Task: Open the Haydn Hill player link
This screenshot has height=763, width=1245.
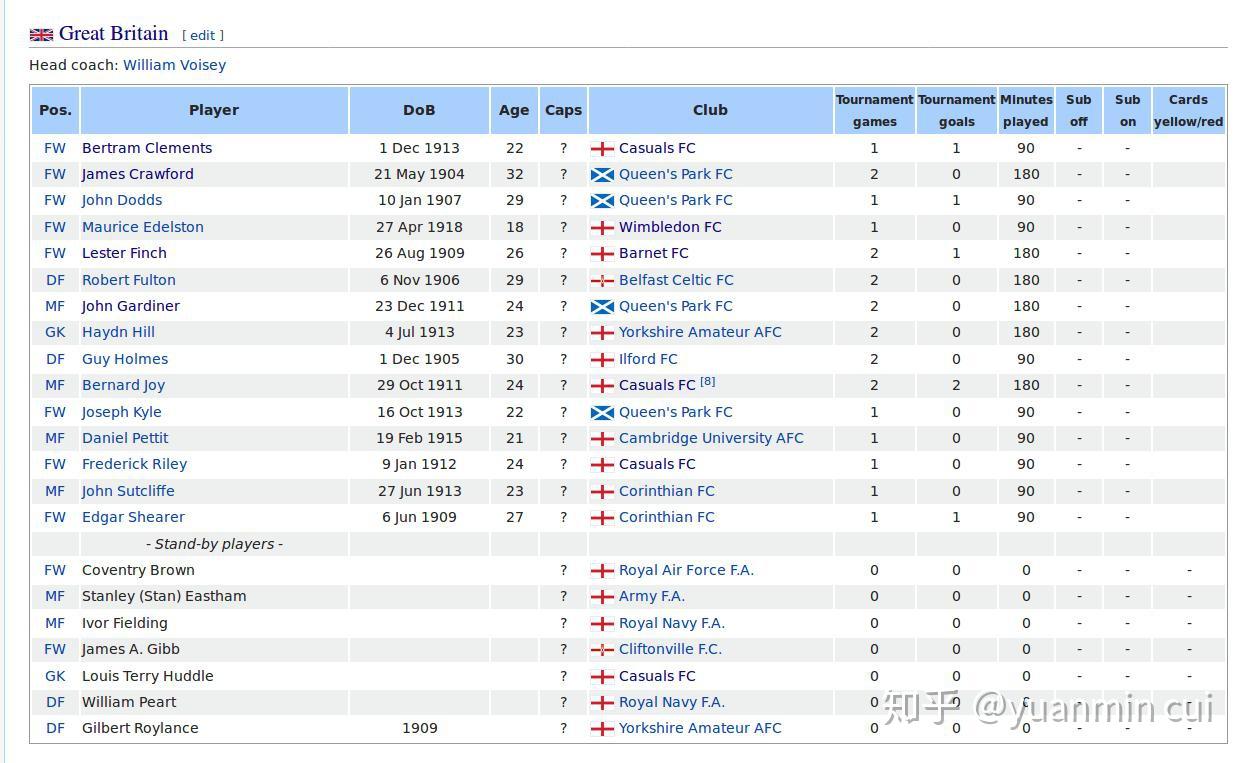Action: pos(118,332)
